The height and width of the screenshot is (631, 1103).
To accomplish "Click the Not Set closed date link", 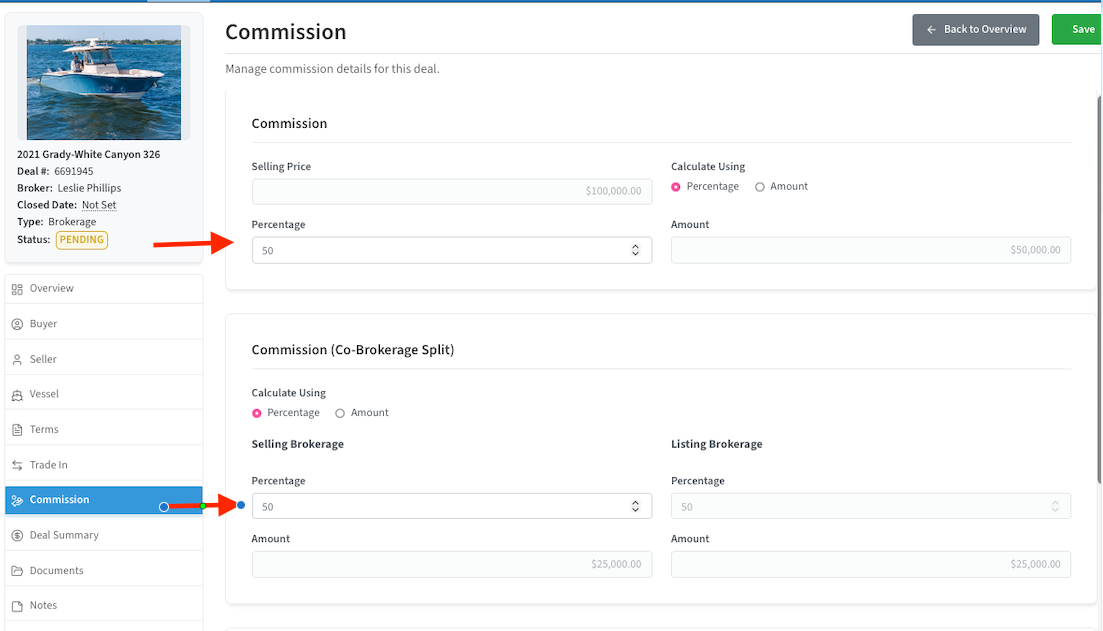I will coord(99,205).
